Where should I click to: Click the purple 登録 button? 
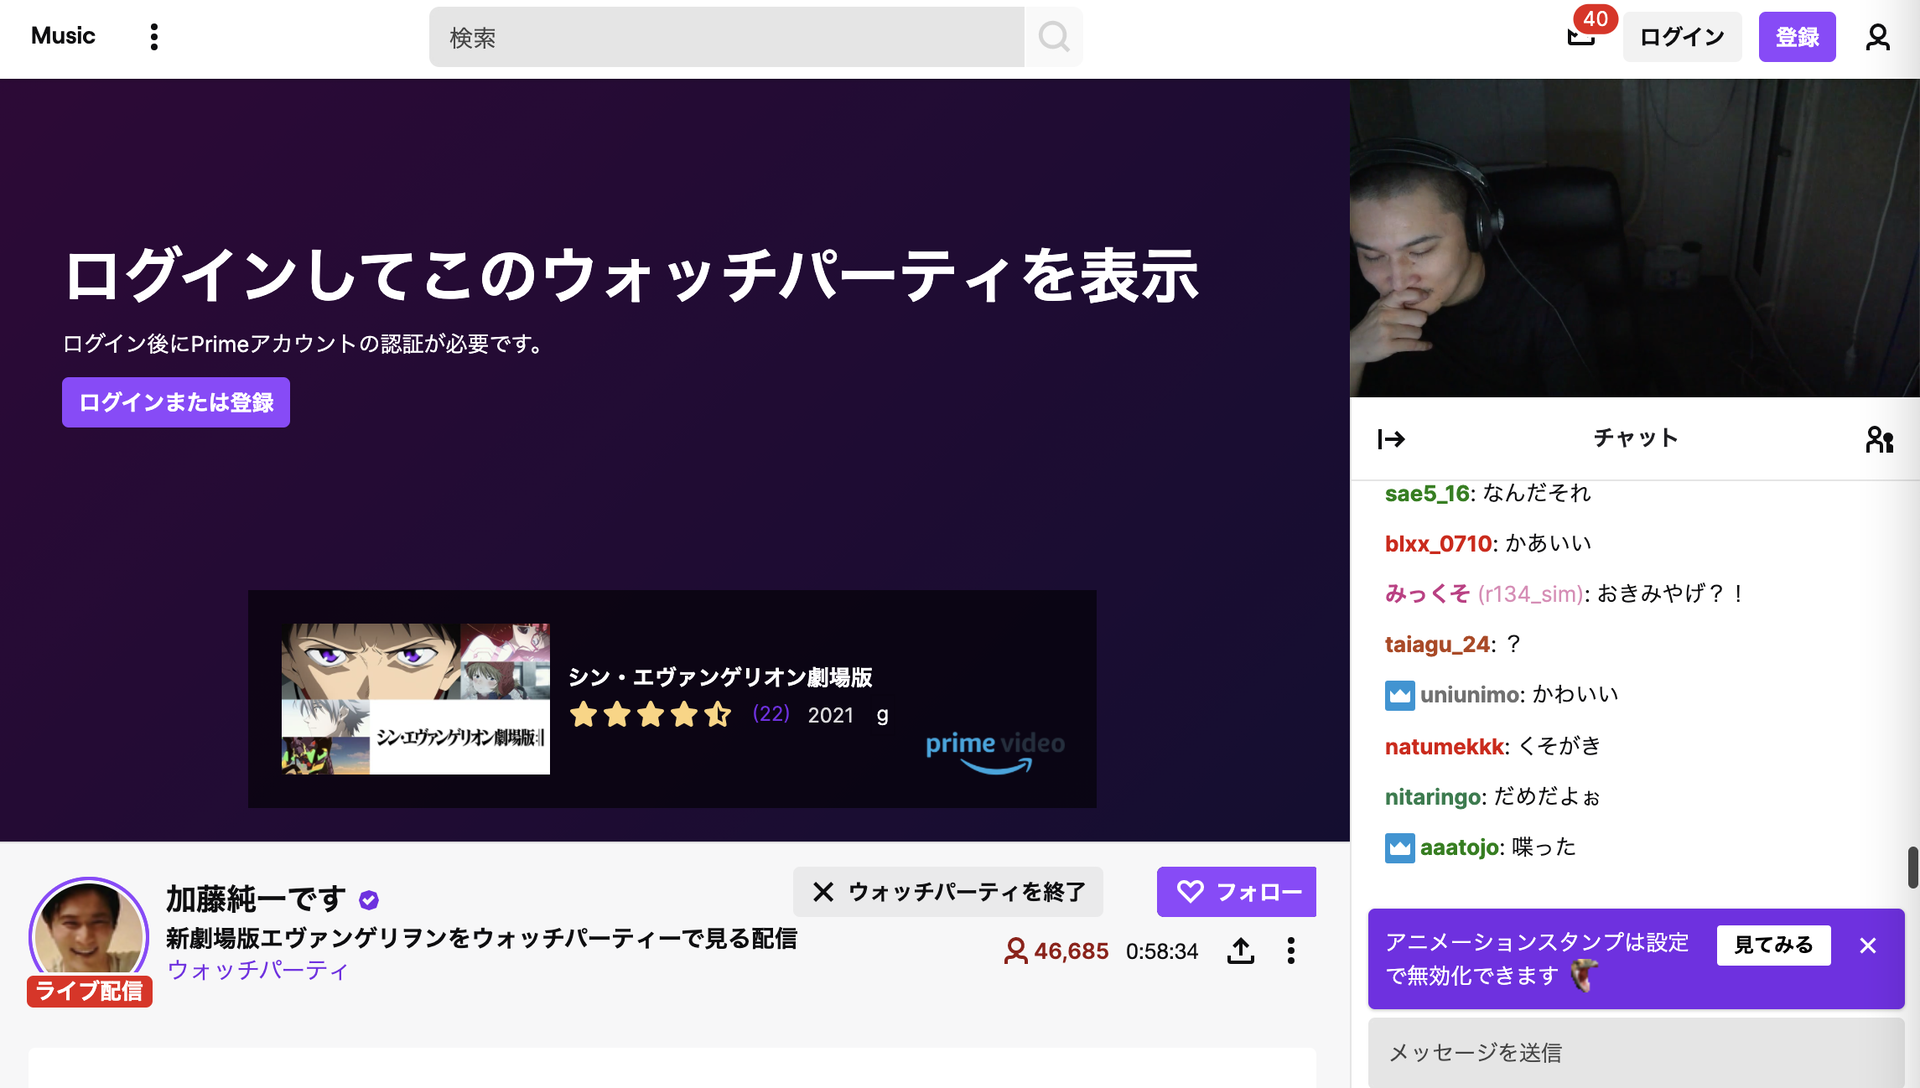click(x=1797, y=37)
